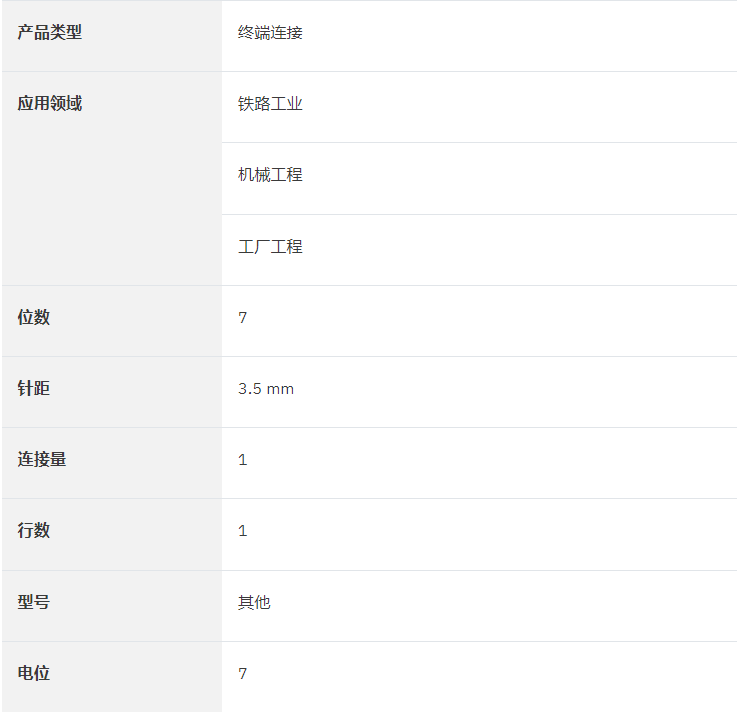
Task: Select the 终端连接 value
Action: coord(270,33)
